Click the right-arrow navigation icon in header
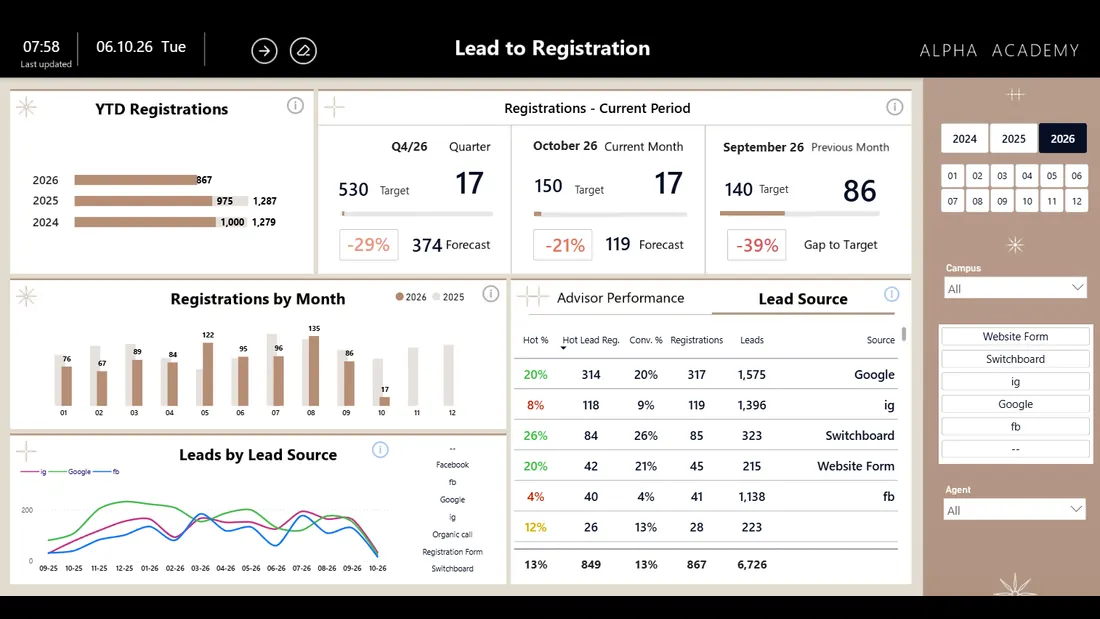1100x619 pixels. click(264, 51)
